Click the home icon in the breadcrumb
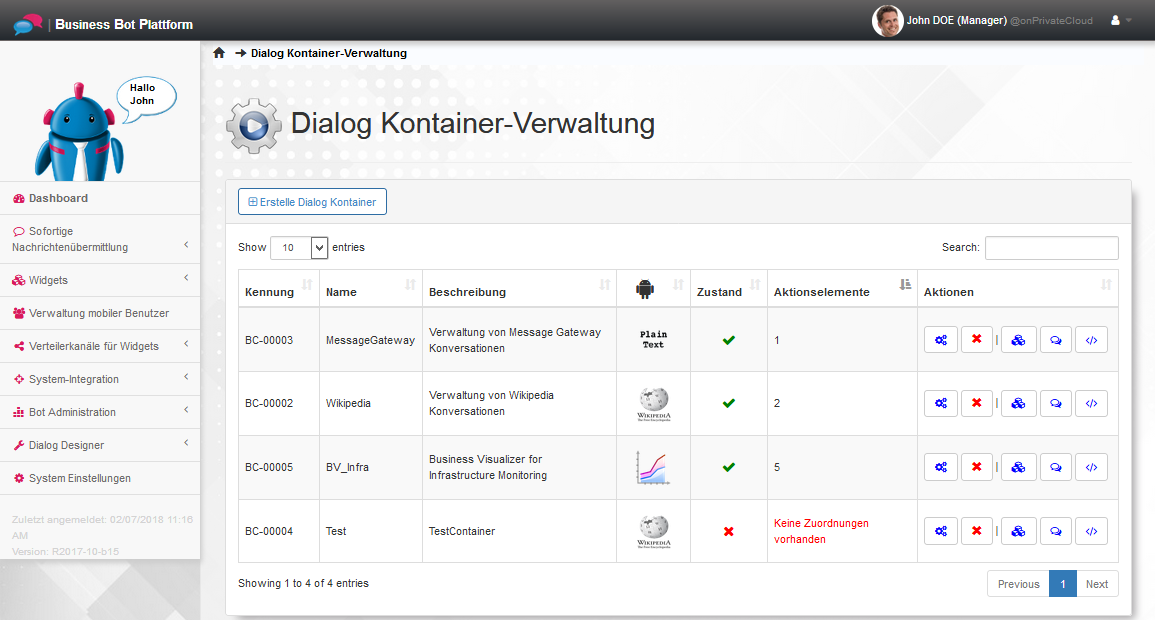 click(219, 53)
